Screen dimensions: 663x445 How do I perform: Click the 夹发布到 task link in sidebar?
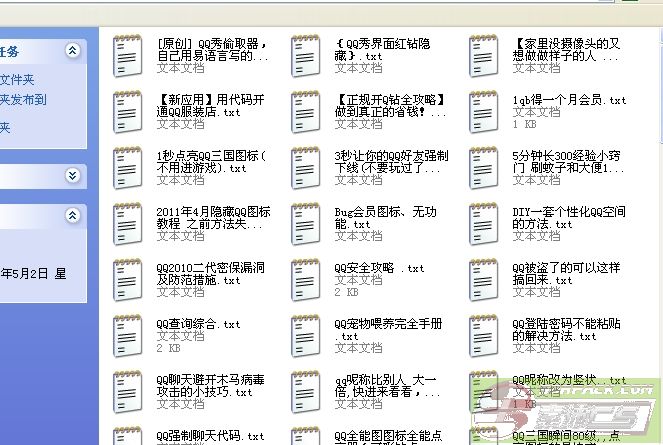coord(23,100)
